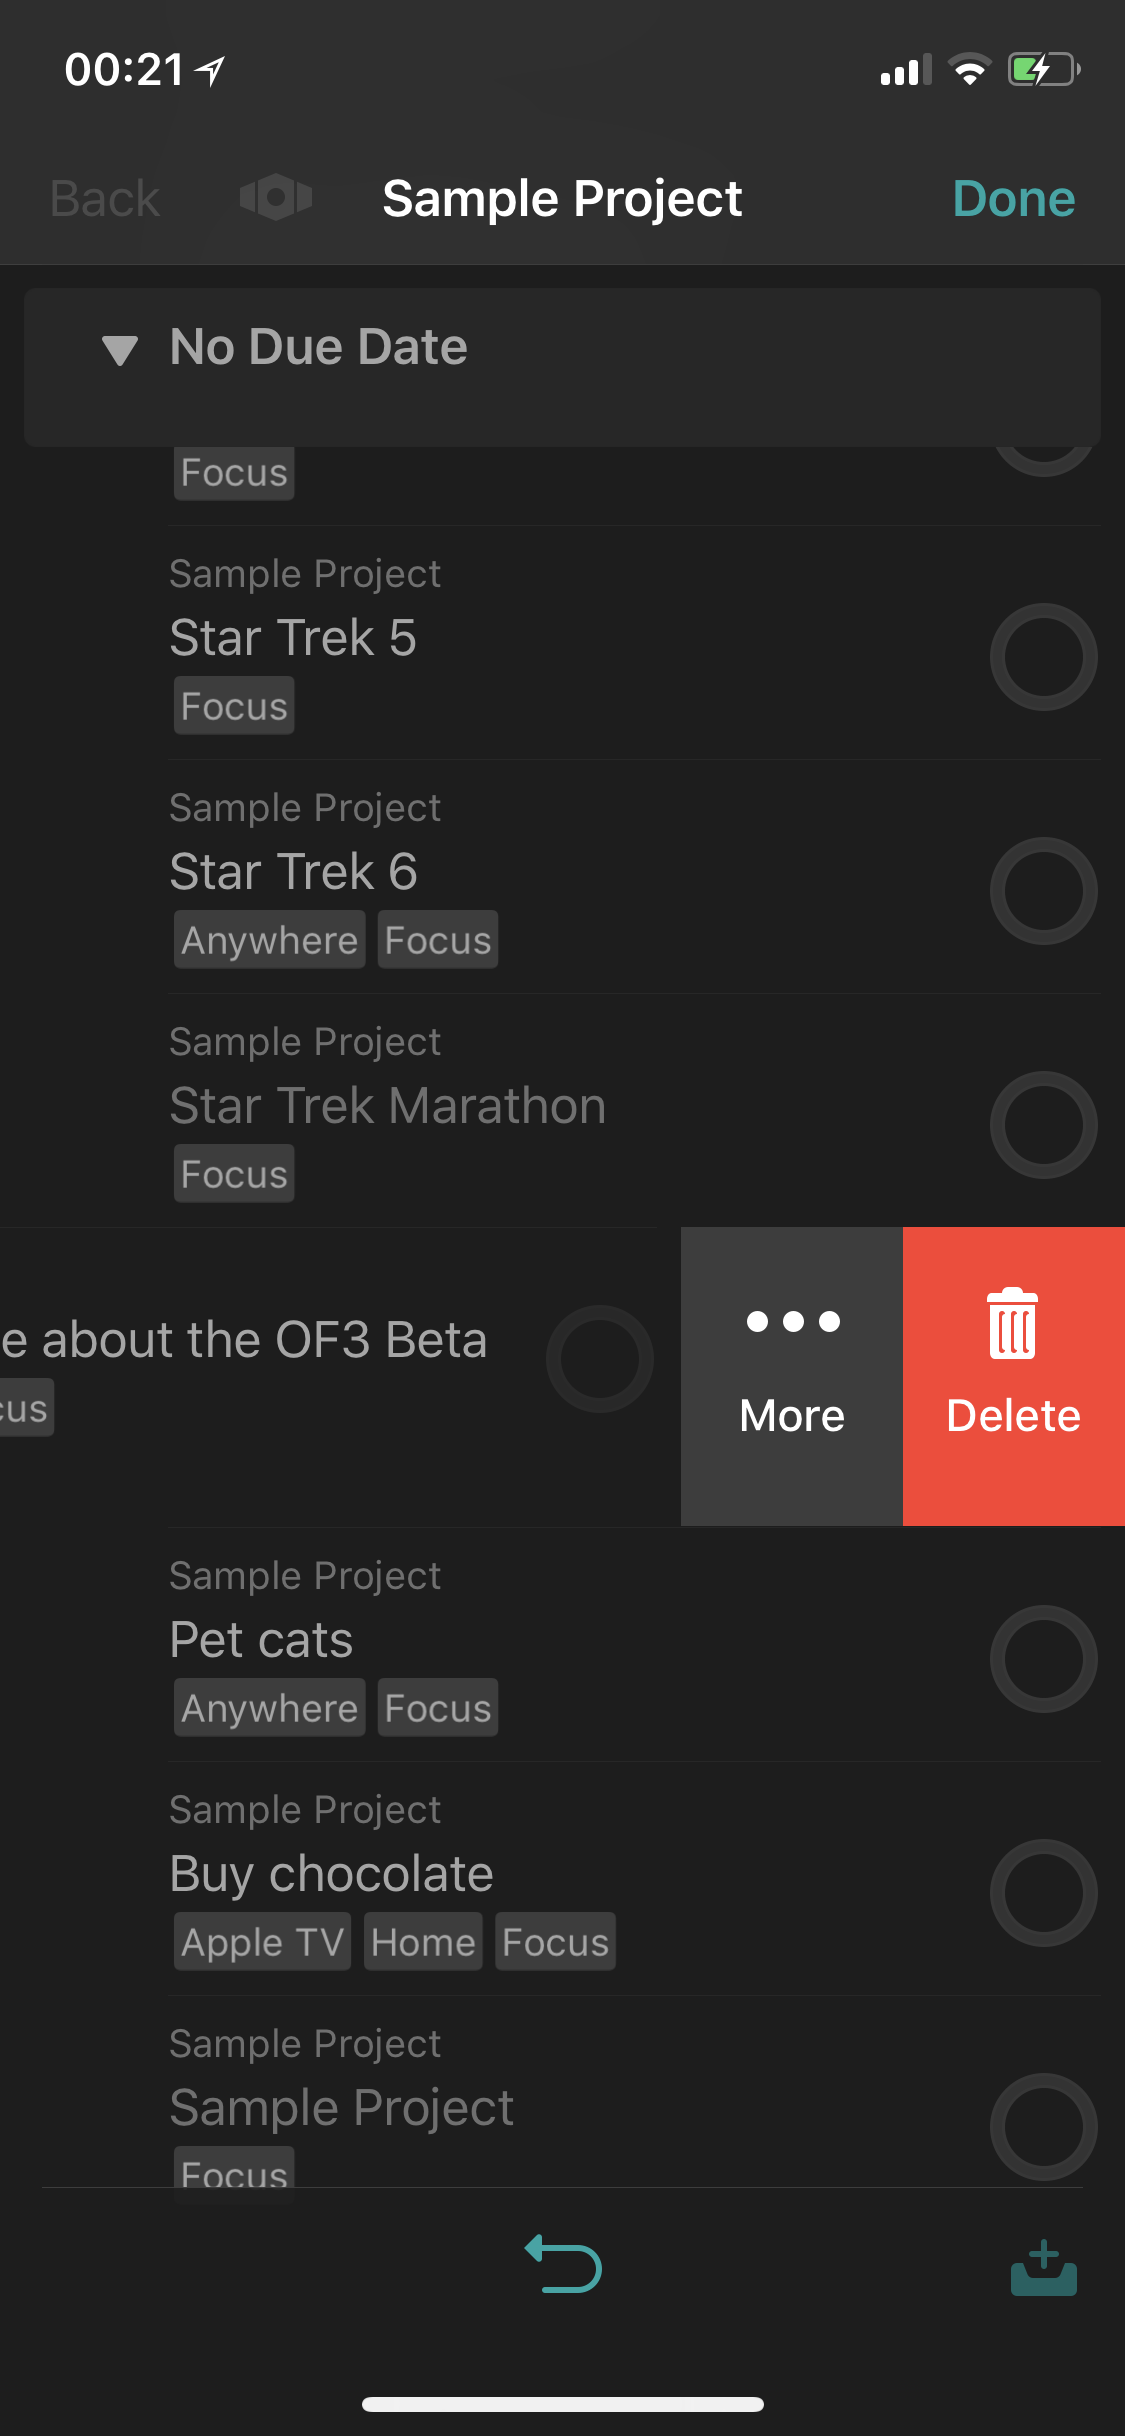Mark Star Trek 5 as complete
This screenshot has width=1125, height=2436.
(x=1043, y=657)
